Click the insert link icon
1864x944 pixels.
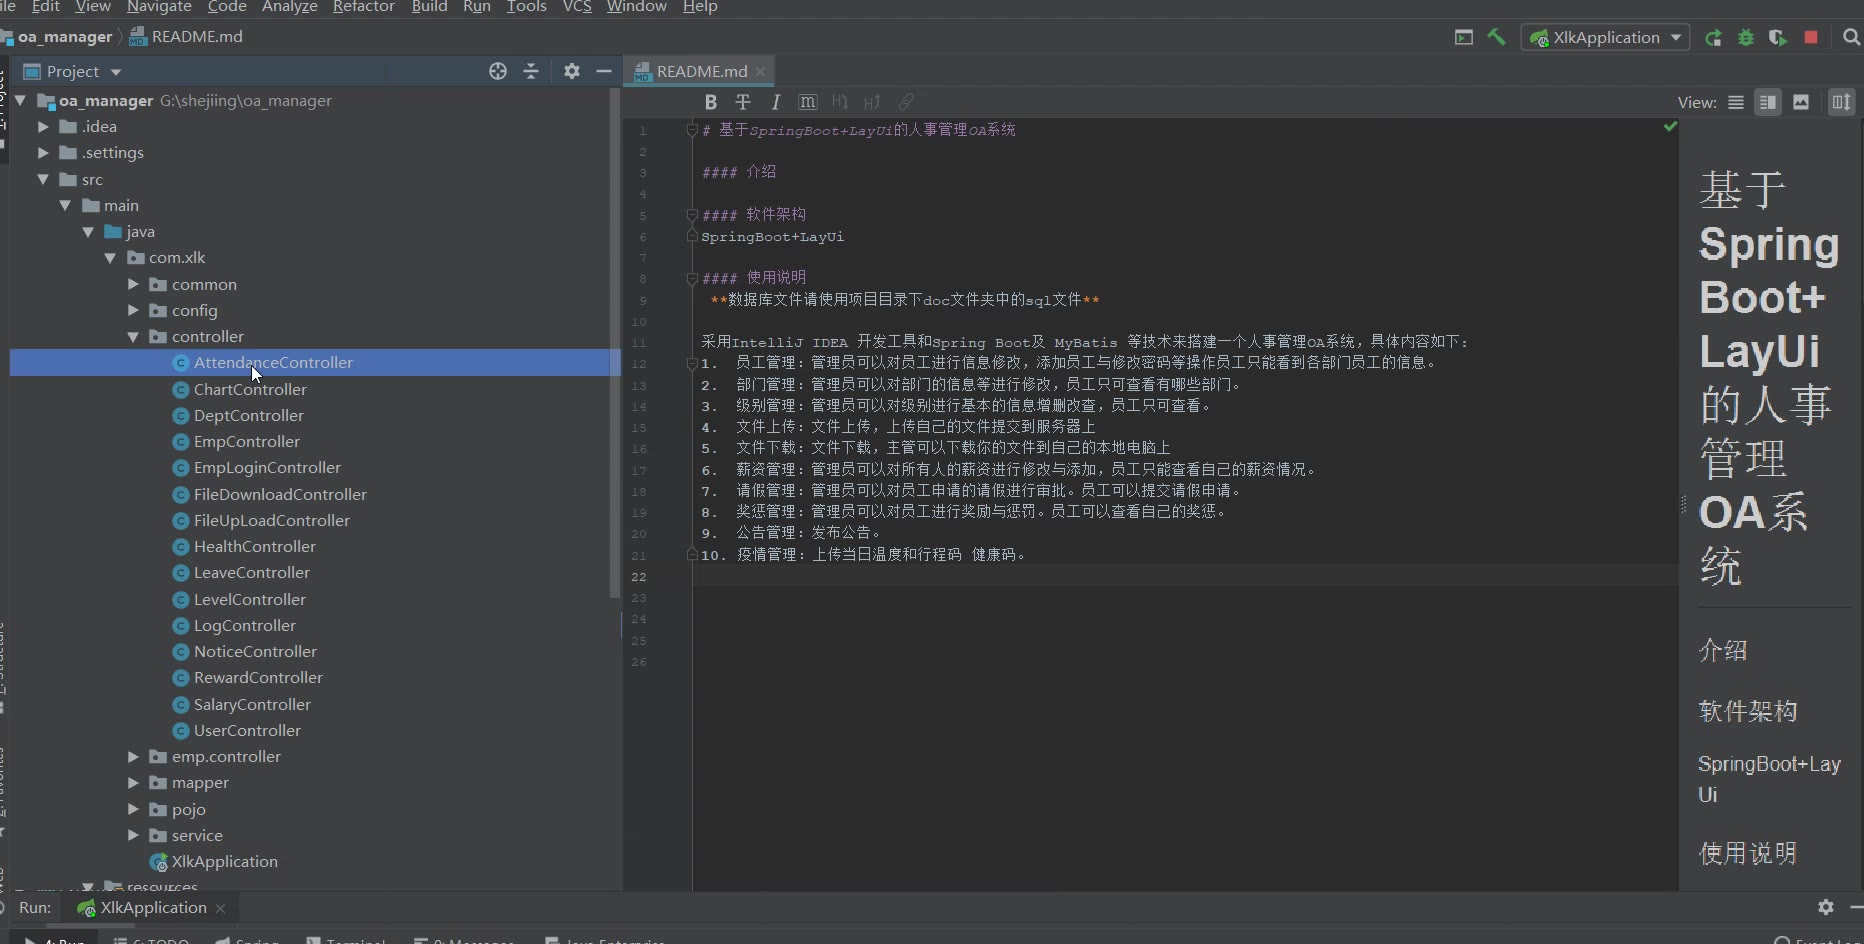pos(906,102)
